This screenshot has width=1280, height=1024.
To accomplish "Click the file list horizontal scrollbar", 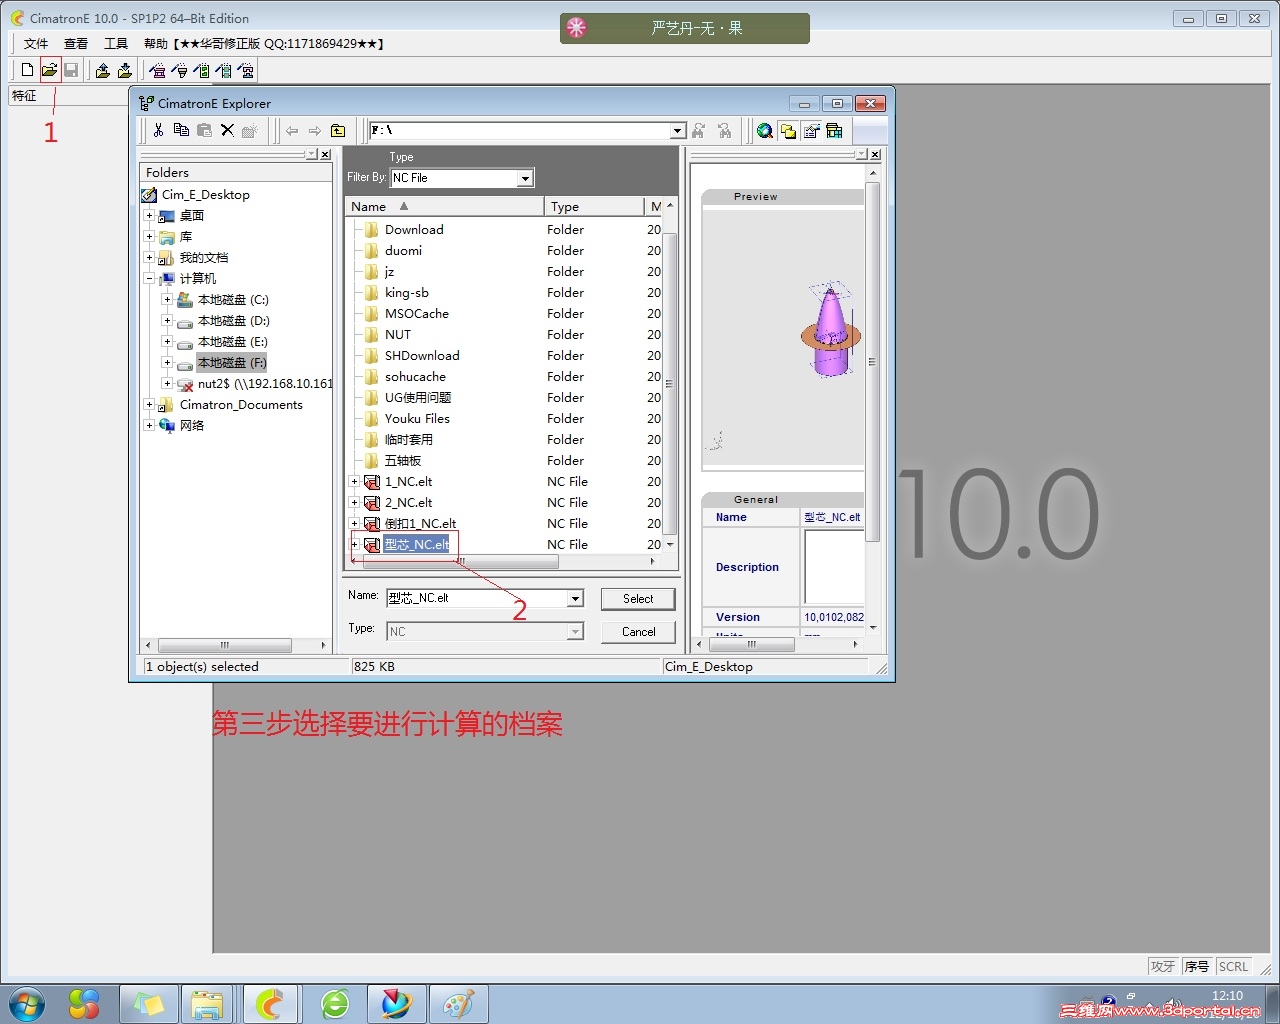I will point(502,562).
